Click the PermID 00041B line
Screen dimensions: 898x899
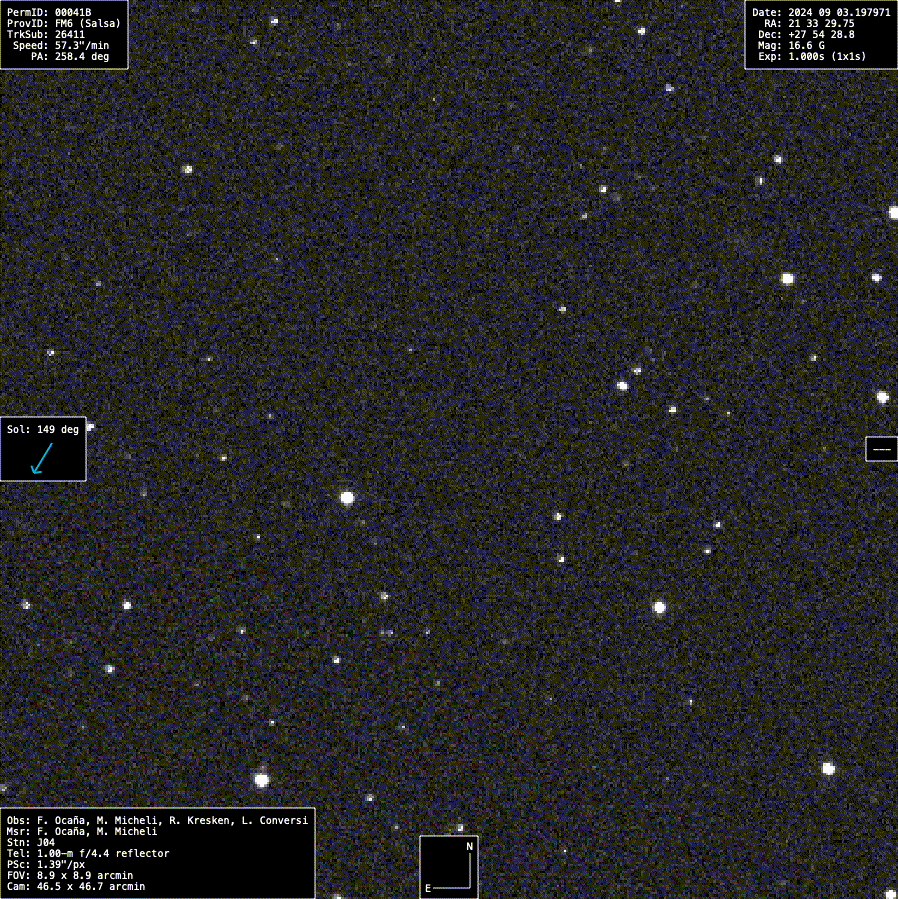coord(49,12)
